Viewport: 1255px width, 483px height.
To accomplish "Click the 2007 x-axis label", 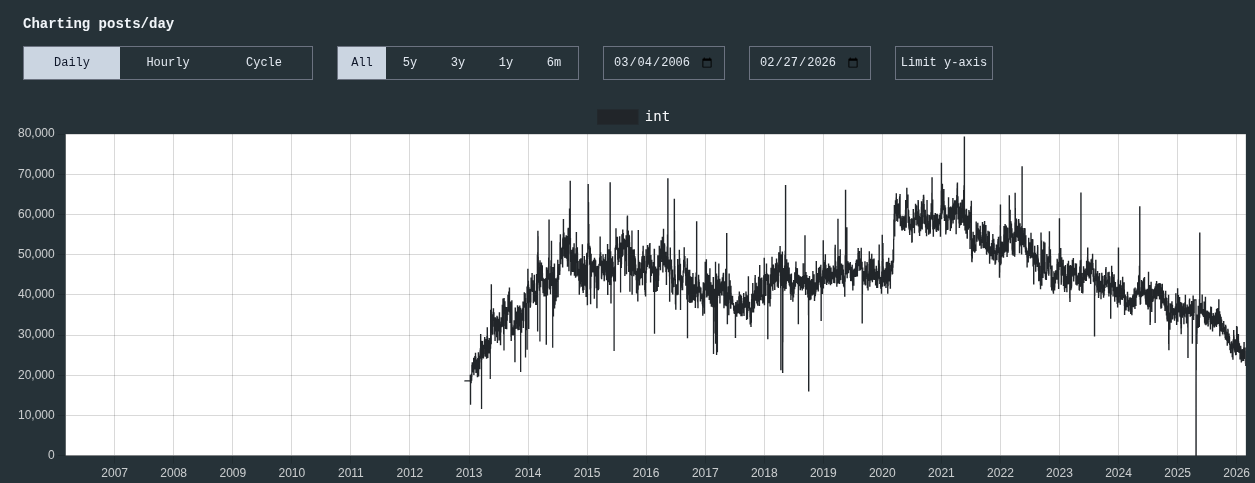I will click(x=115, y=473).
